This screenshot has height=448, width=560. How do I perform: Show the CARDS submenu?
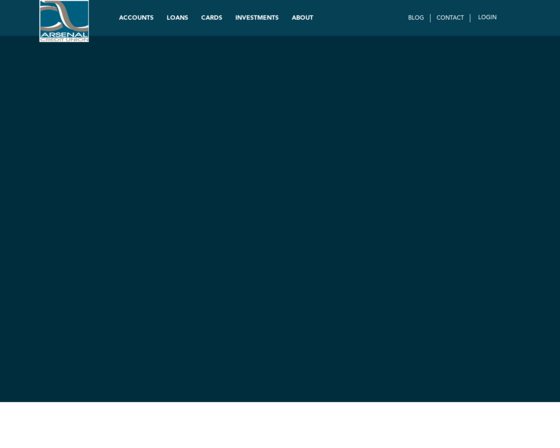211,18
